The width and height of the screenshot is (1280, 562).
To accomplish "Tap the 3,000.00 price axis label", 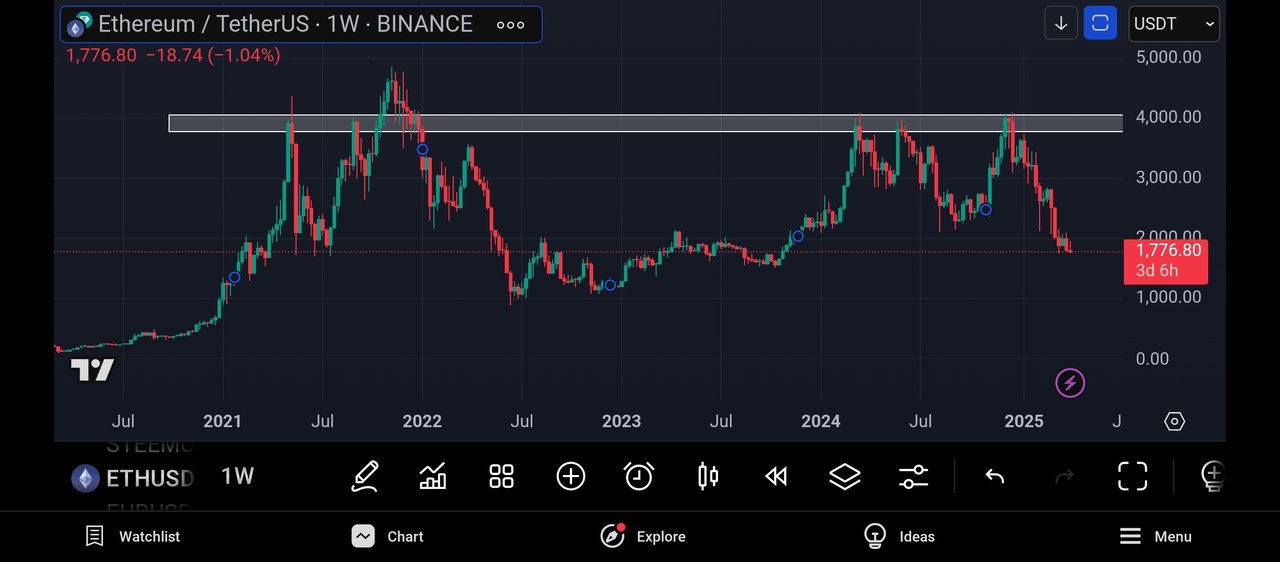I will 1168,177.
